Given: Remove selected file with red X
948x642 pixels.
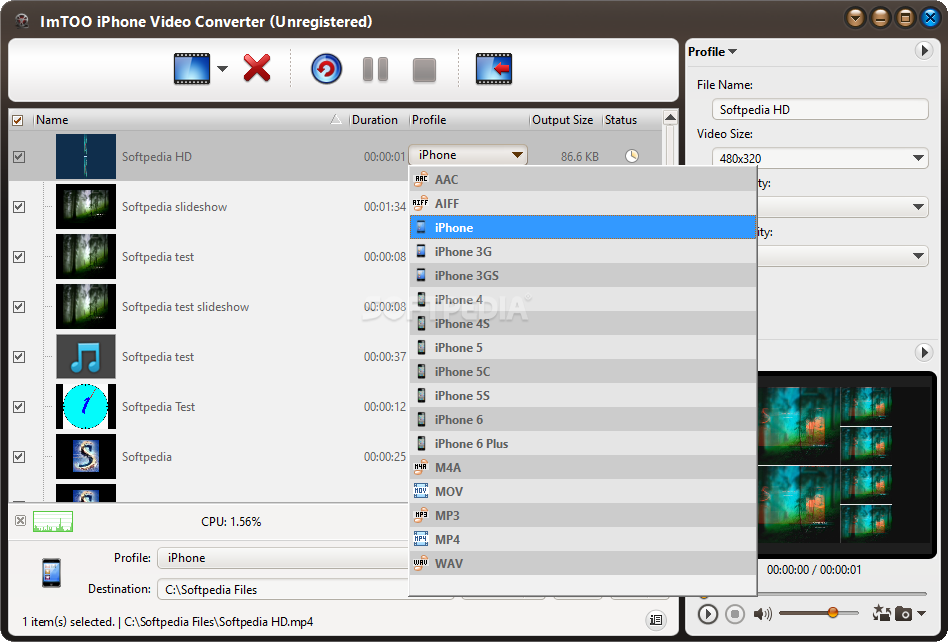Looking at the screenshot, I should click(x=257, y=68).
